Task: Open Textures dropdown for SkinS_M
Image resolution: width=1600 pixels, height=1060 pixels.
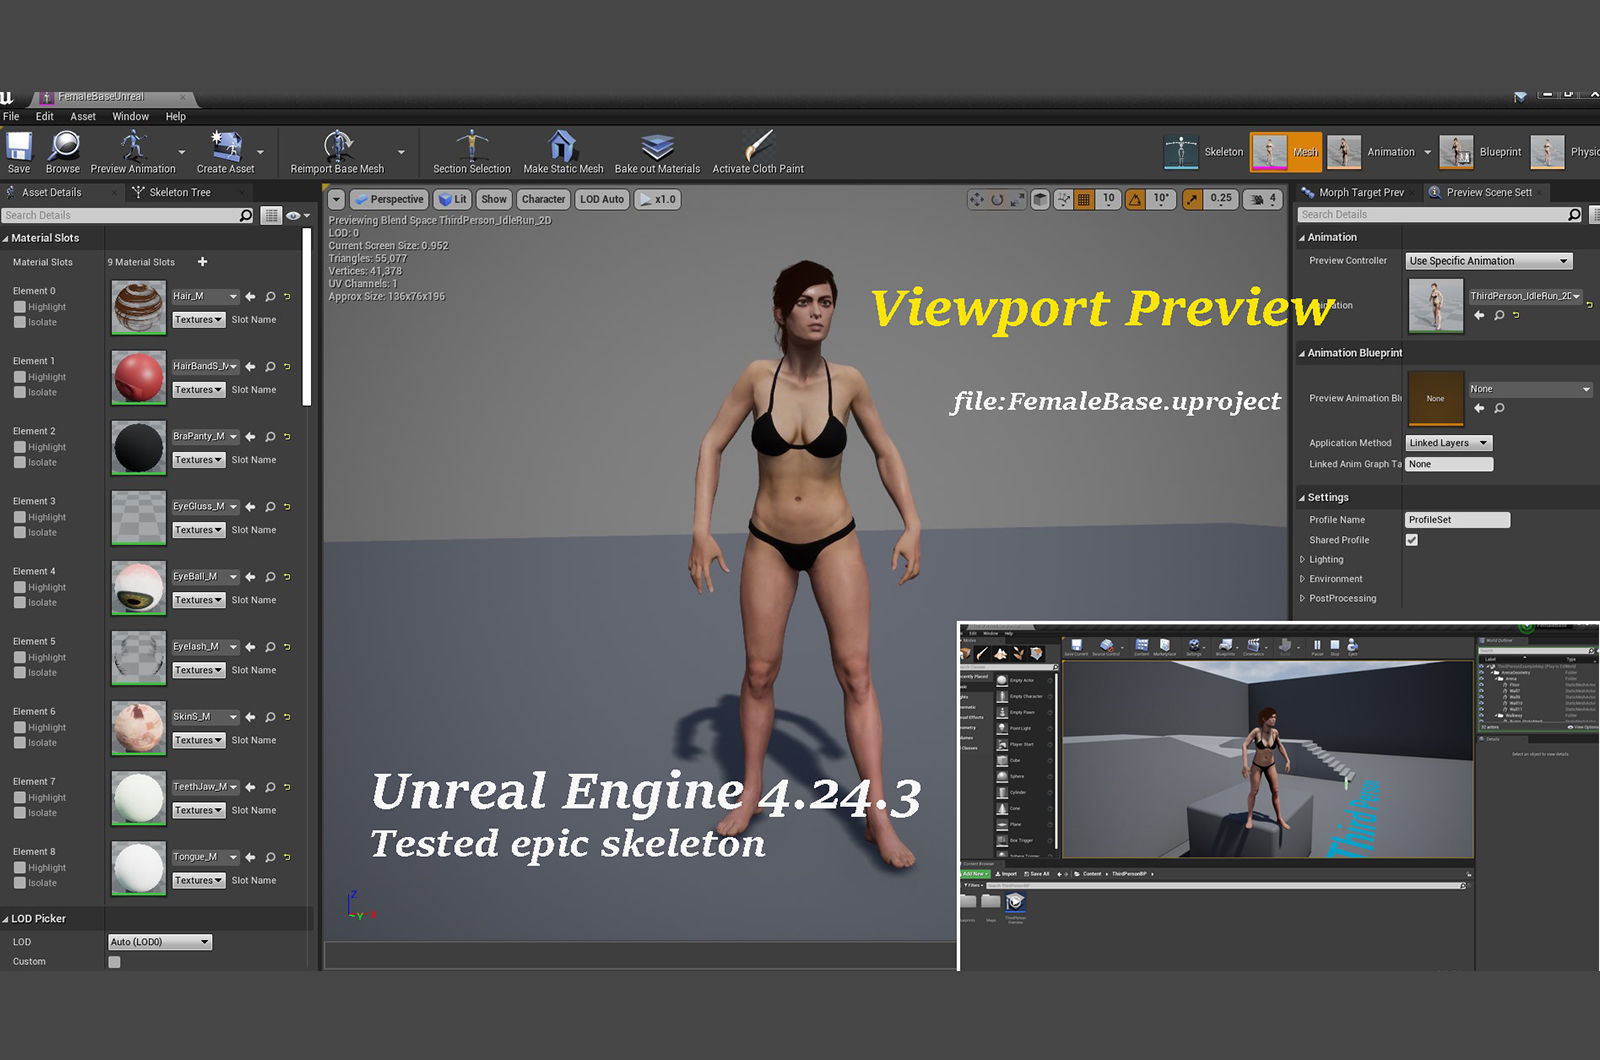Action: [198, 740]
